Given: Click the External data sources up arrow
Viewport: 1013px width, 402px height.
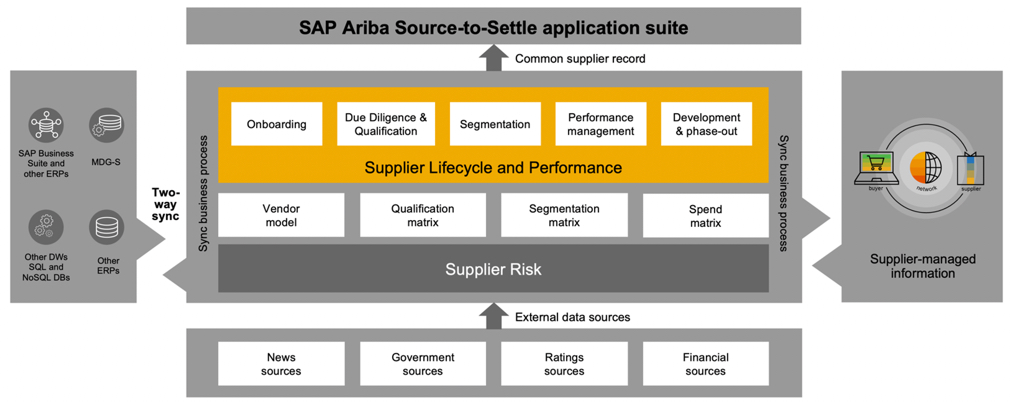Looking at the screenshot, I should [494, 317].
